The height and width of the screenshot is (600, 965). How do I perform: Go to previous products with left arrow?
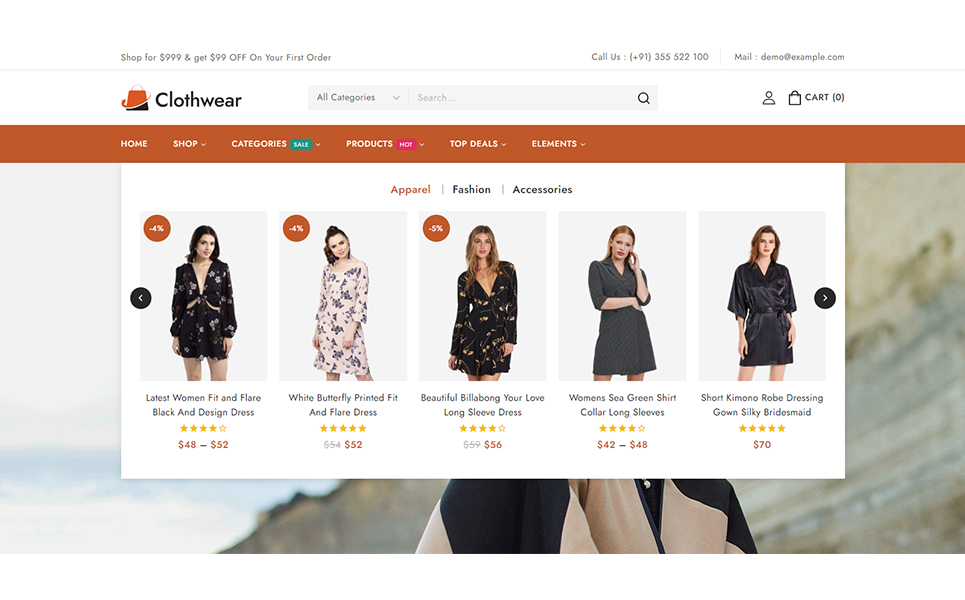coord(141,298)
